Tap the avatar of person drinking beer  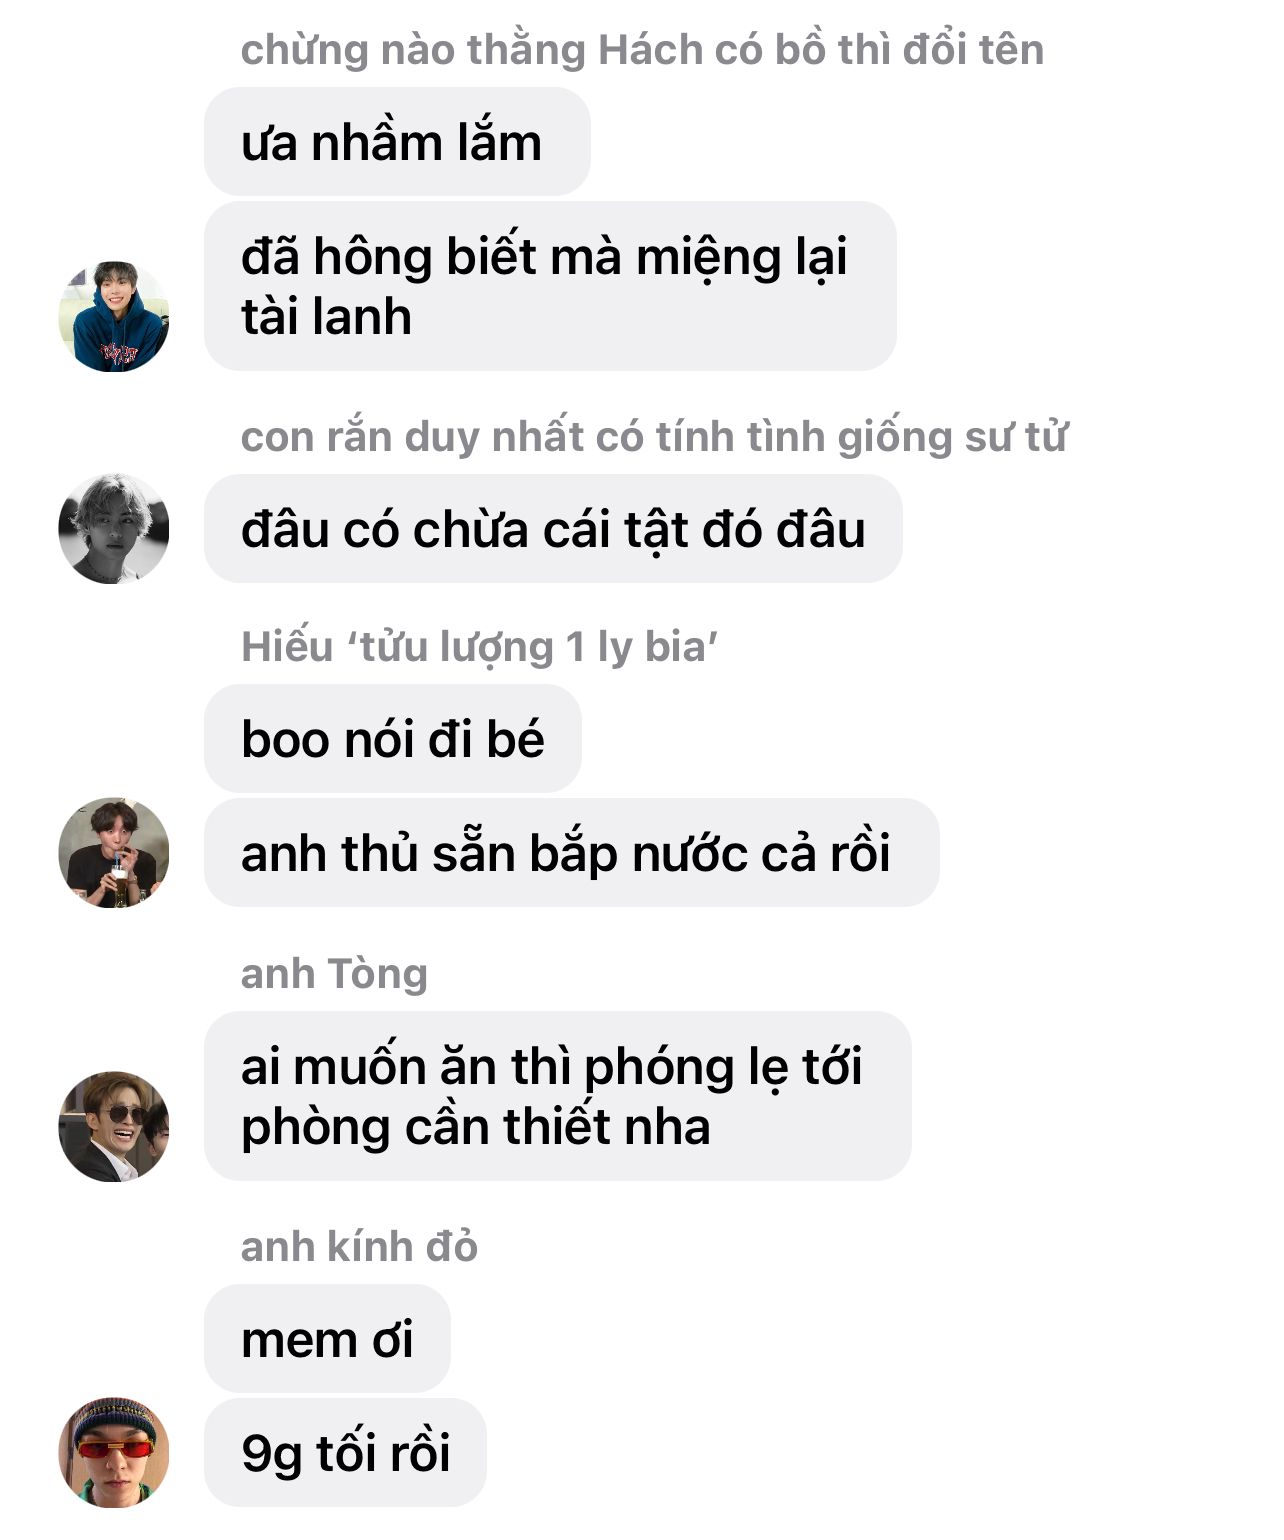pos(114,853)
